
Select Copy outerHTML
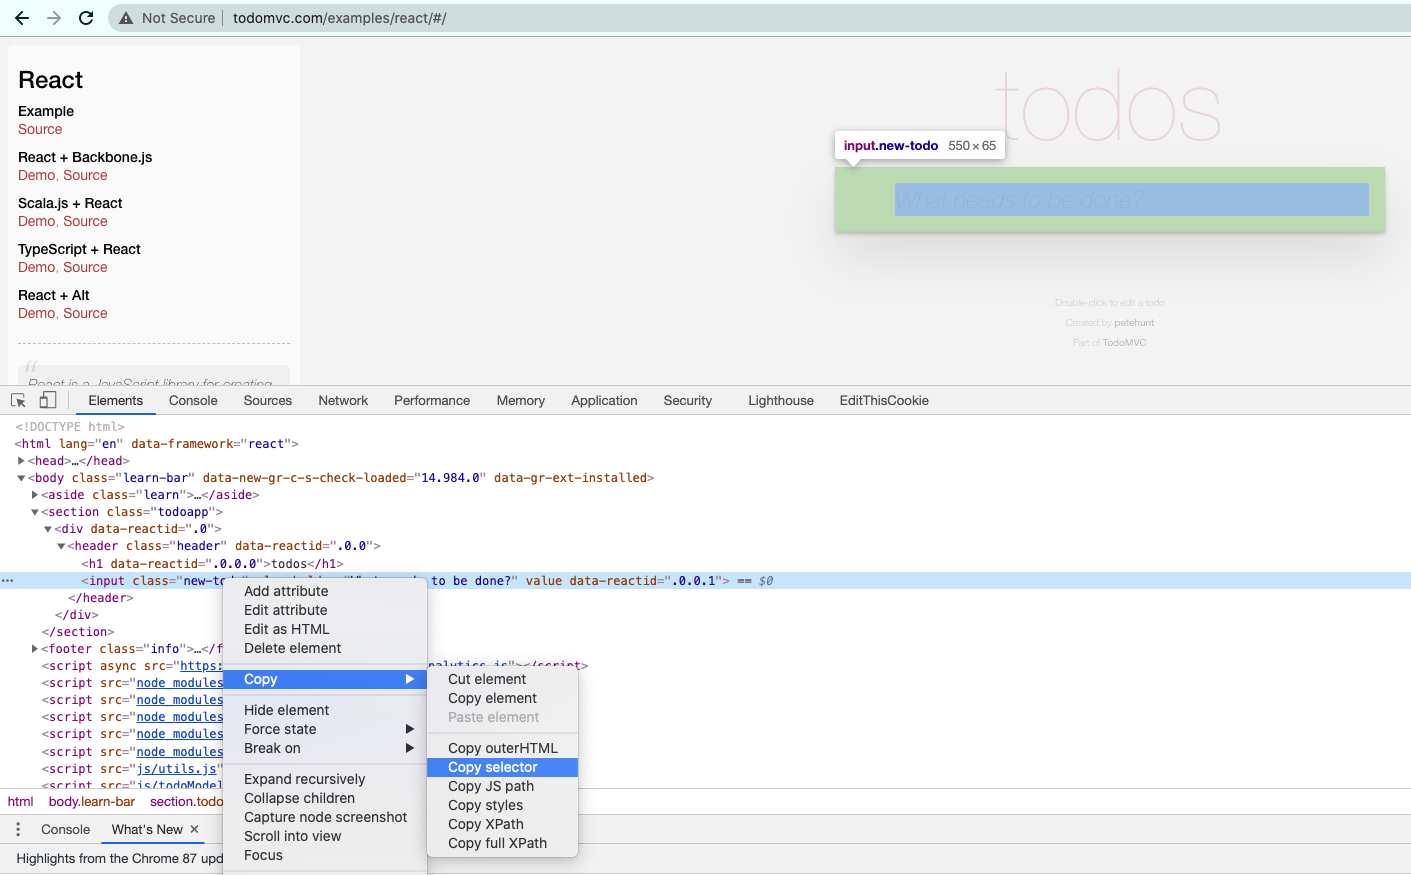[502, 748]
